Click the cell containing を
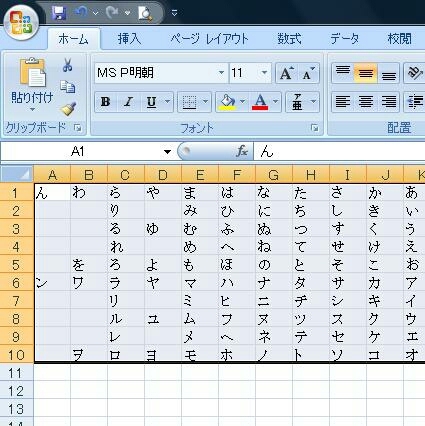Viewport: 425px width, 426px height. (x=89, y=265)
